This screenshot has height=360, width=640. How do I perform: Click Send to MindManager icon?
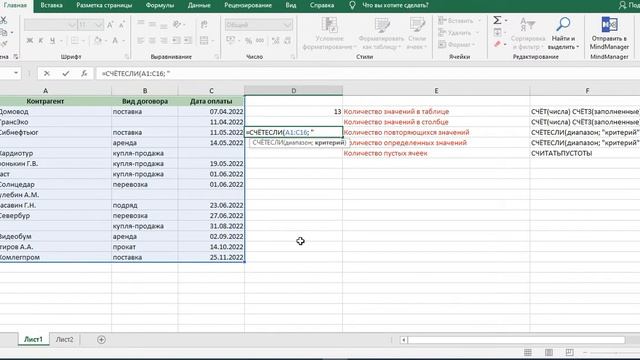tap(609, 24)
